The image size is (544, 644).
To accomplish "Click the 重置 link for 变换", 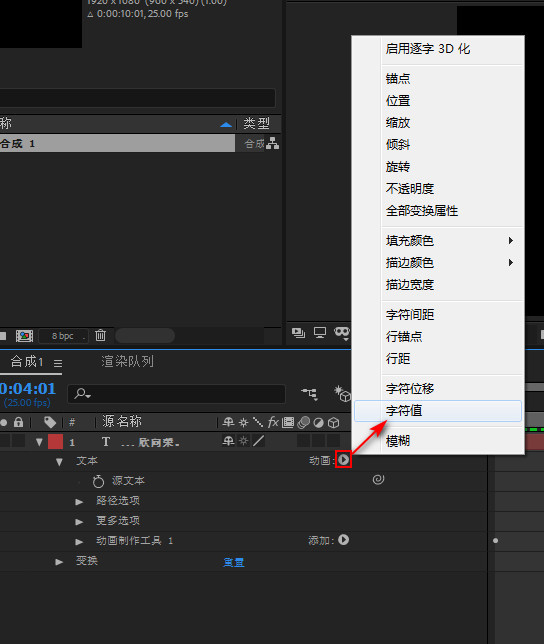I will [234, 562].
